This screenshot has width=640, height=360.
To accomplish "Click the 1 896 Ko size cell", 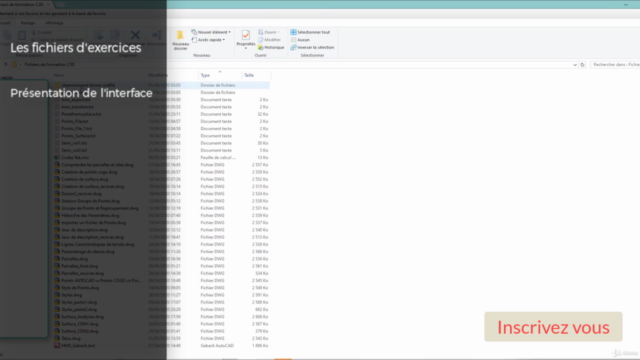I will pyautogui.click(x=260, y=346).
